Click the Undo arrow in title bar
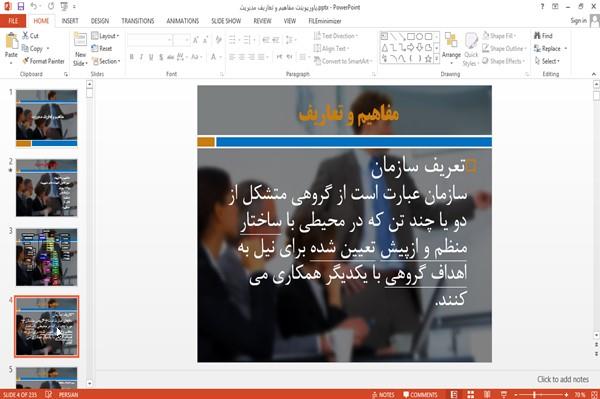Viewport: 600px width, 399px height. tap(34, 6)
